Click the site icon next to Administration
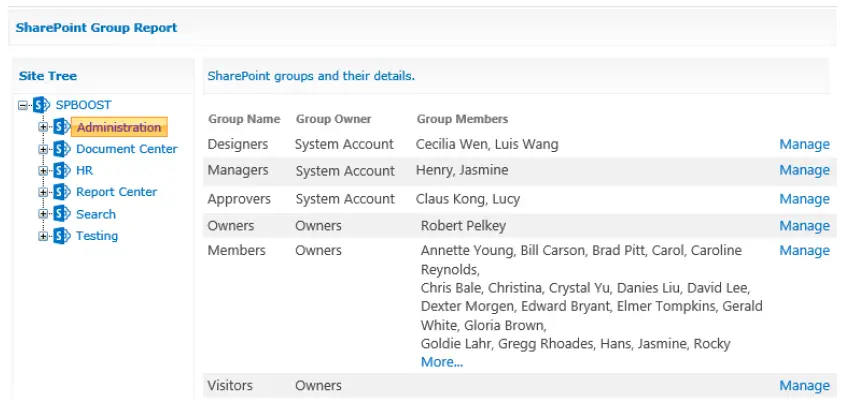This screenshot has height=402, width=841. click(x=62, y=127)
